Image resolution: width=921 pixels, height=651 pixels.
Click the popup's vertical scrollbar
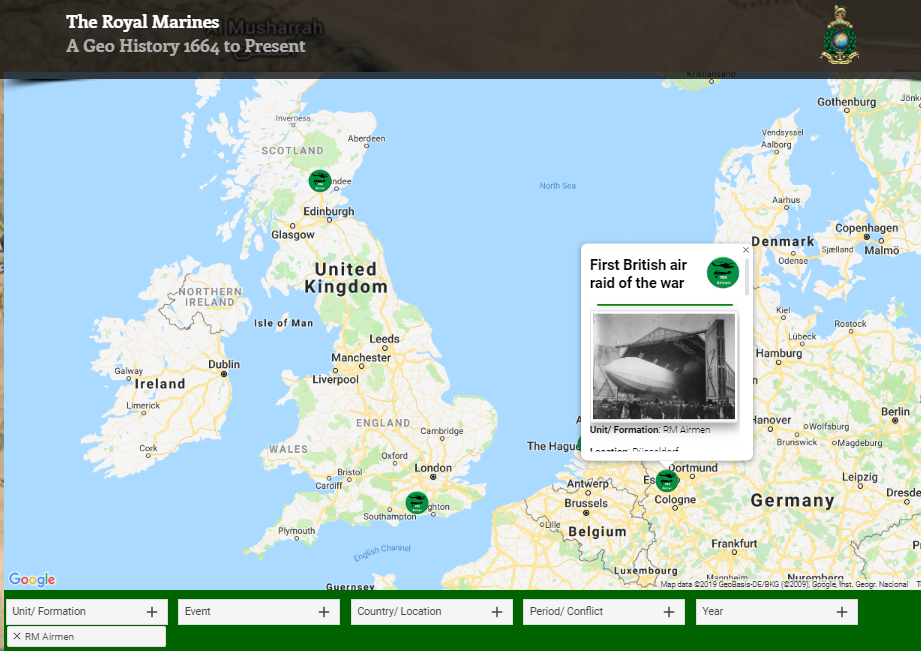click(747, 277)
